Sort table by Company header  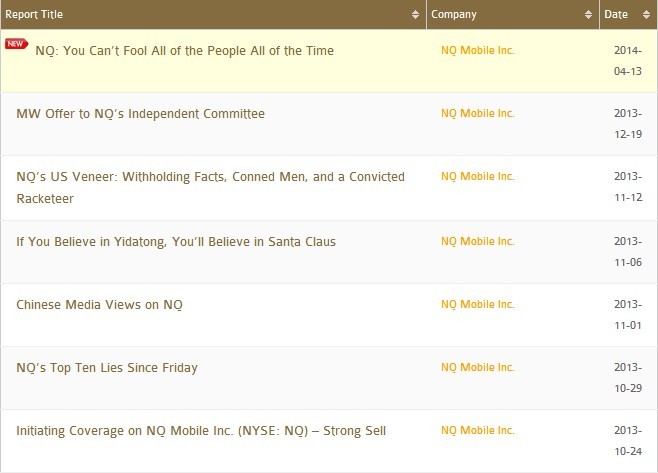pos(454,15)
